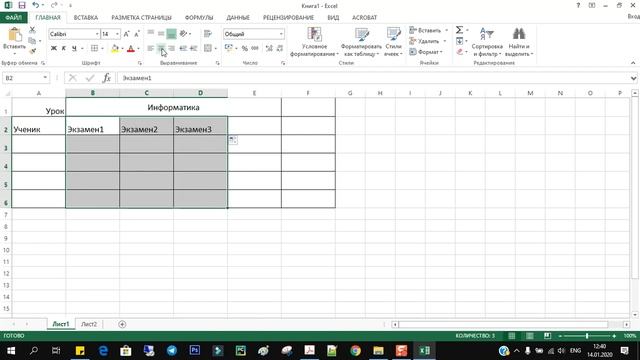
Task: Click Merge and Center icon
Action: point(208,48)
